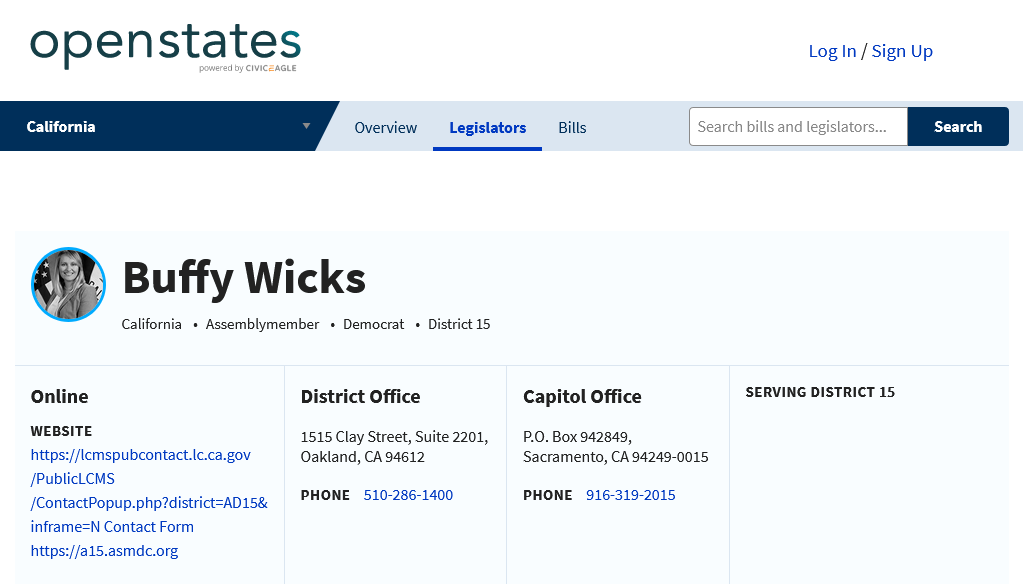Viewport: 1023px width, 584px height.
Task: Switch to the Legislators tab
Action: point(487,127)
